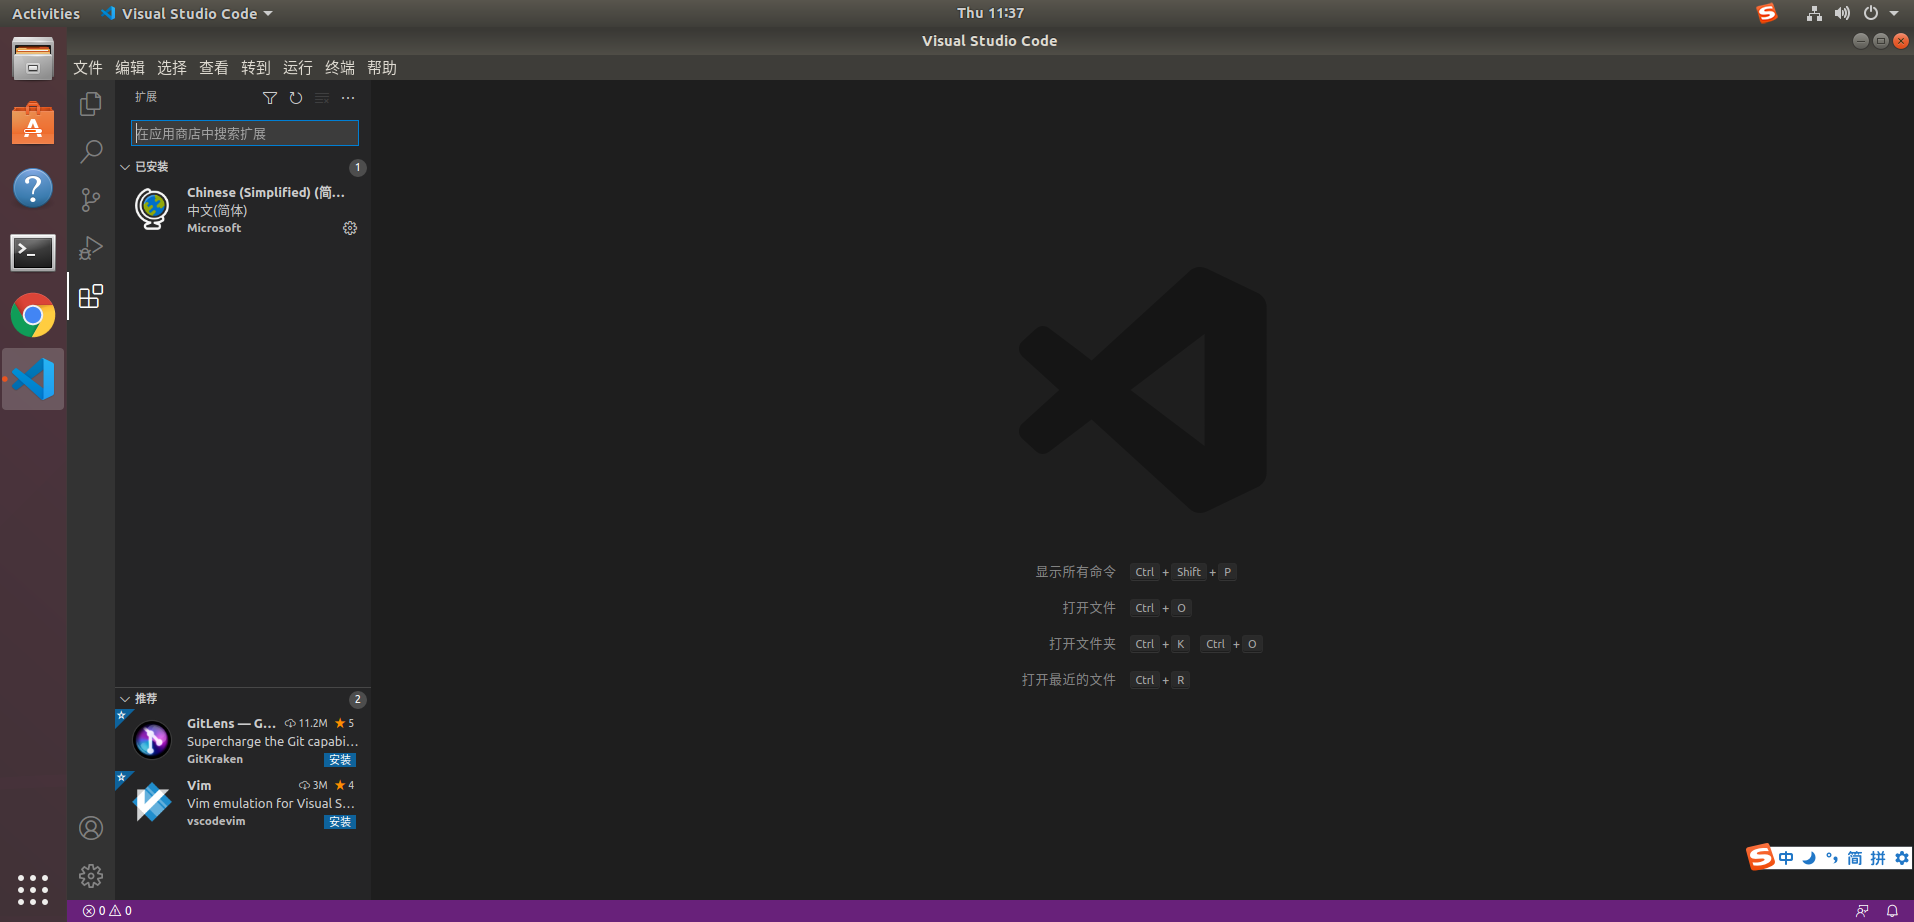Open errors and warnings in status bar
1914x922 pixels.
107,911
